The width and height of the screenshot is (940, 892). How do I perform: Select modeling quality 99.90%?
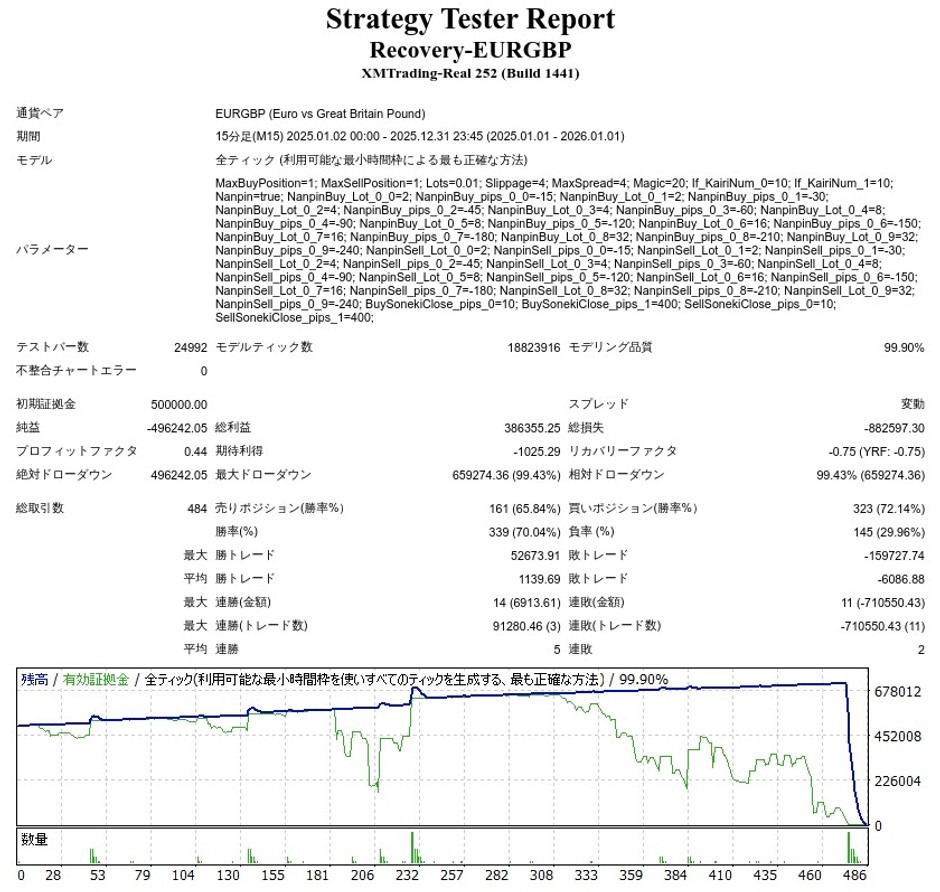click(x=904, y=348)
